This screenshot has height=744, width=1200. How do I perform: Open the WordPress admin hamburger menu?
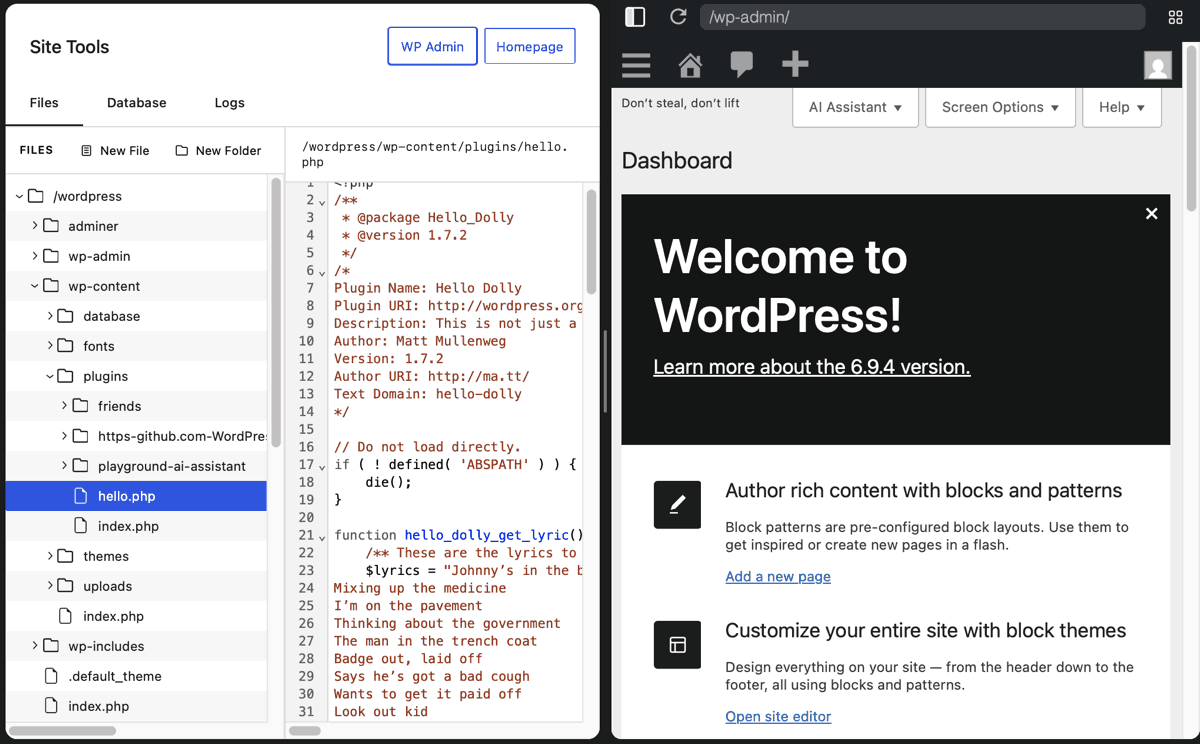636,65
